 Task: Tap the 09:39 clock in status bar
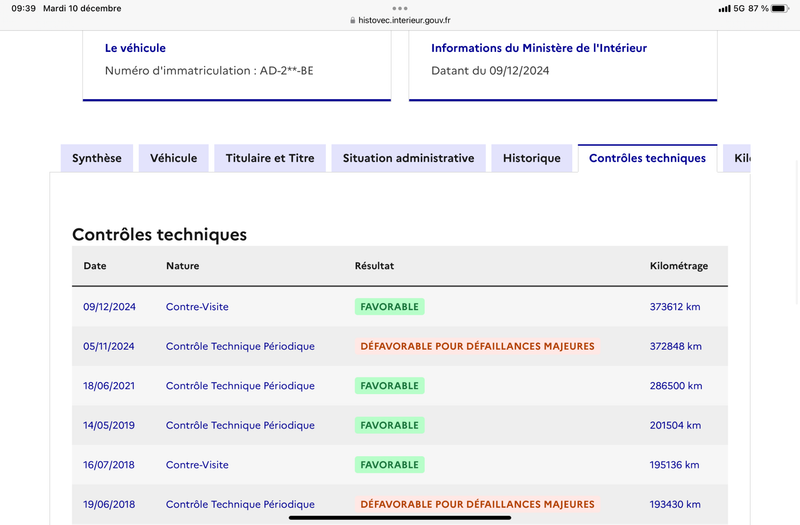click(x=23, y=8)
